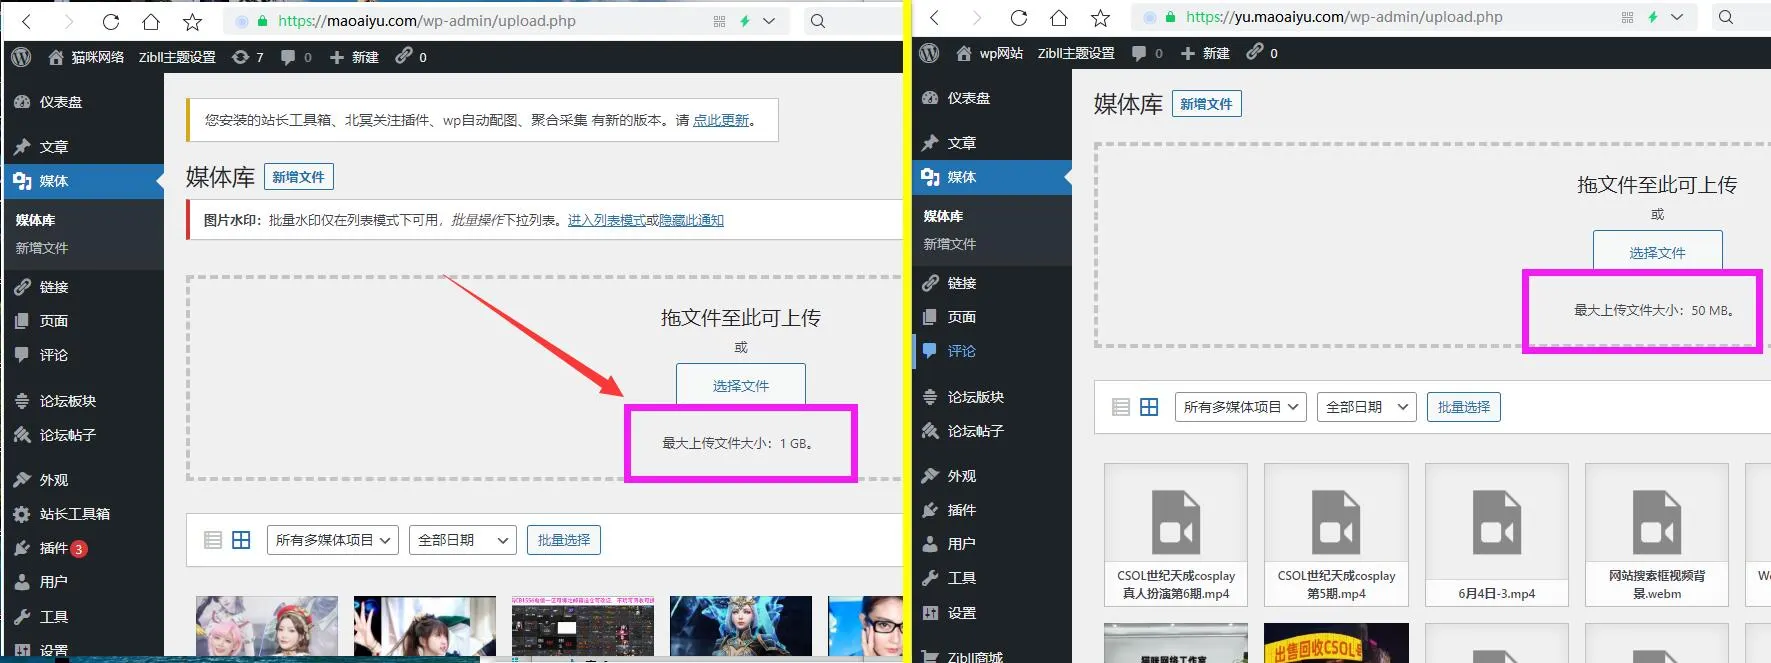Switch left media library to grid view

tap(241, 540)
